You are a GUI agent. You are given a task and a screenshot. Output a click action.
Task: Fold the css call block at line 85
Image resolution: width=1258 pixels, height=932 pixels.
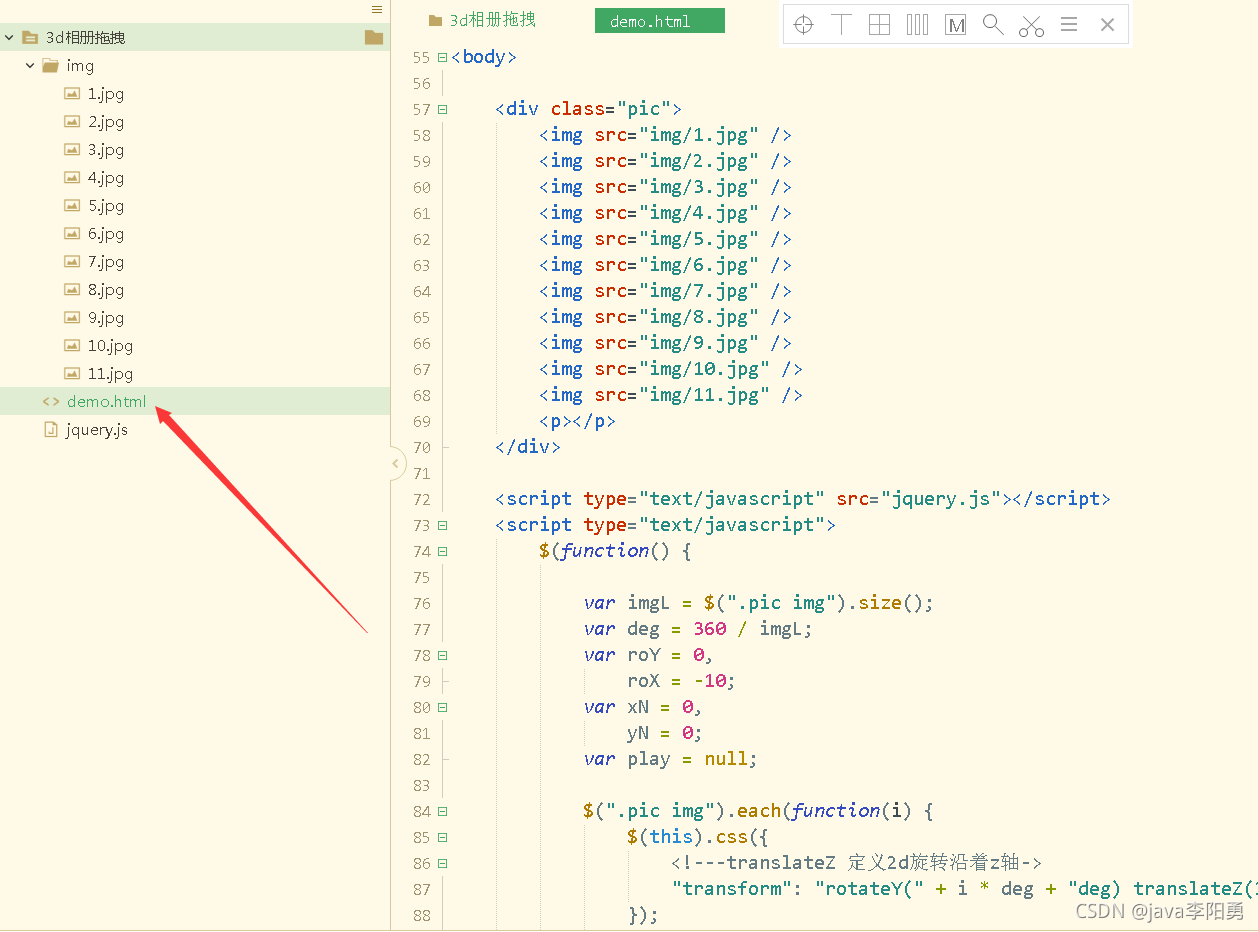[x=442, y=838]
